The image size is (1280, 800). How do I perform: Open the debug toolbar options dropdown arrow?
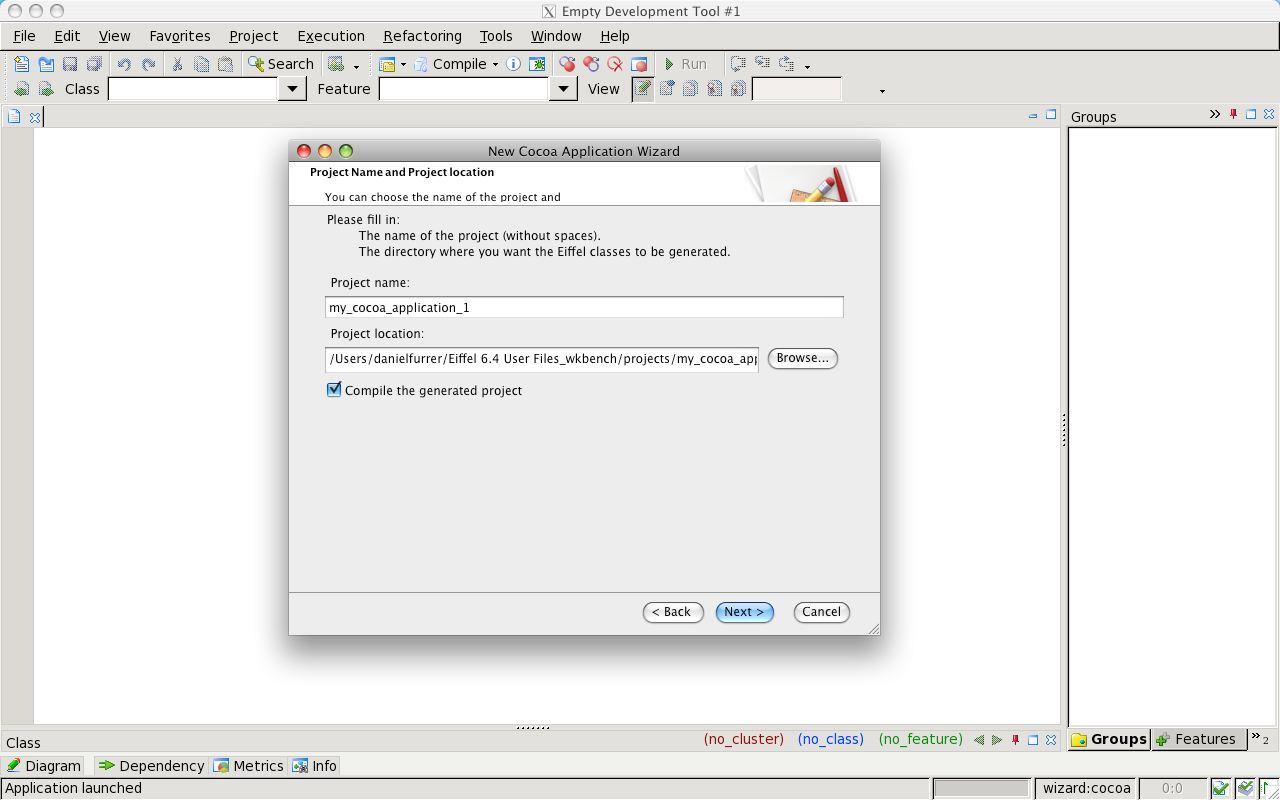[x=807, y=67]
